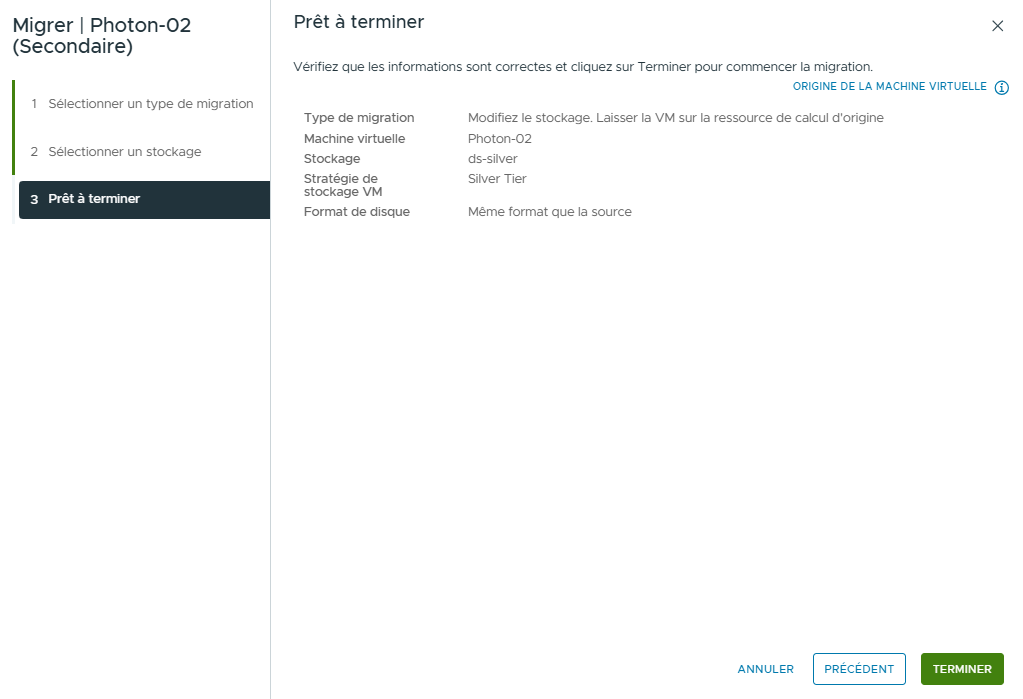Click the Précédent button
Screen dimensions: 1023x699
coord(859,669)
